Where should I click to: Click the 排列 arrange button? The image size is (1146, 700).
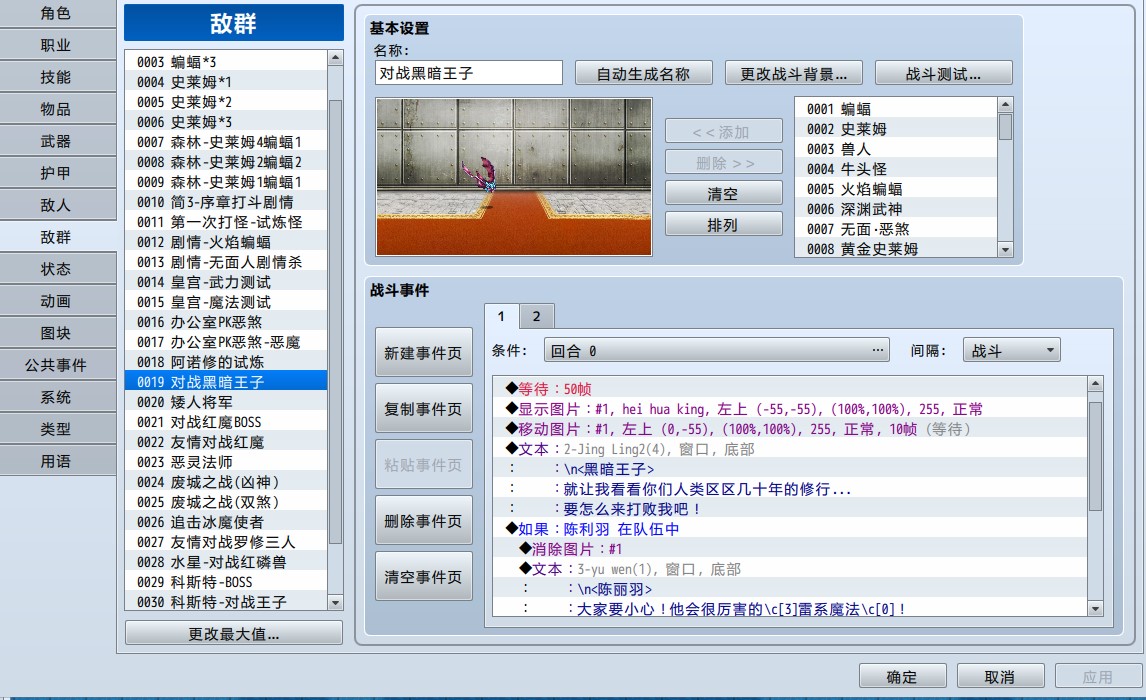pyautogui.click(x=724, y=224)
